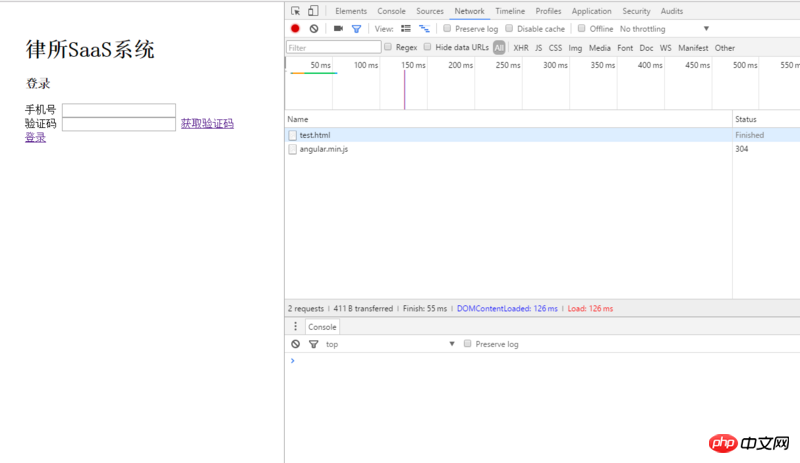Open the Sources tab
Viewport: 800px width, 463px height.
pyautogui.click(x=430, y=11)
